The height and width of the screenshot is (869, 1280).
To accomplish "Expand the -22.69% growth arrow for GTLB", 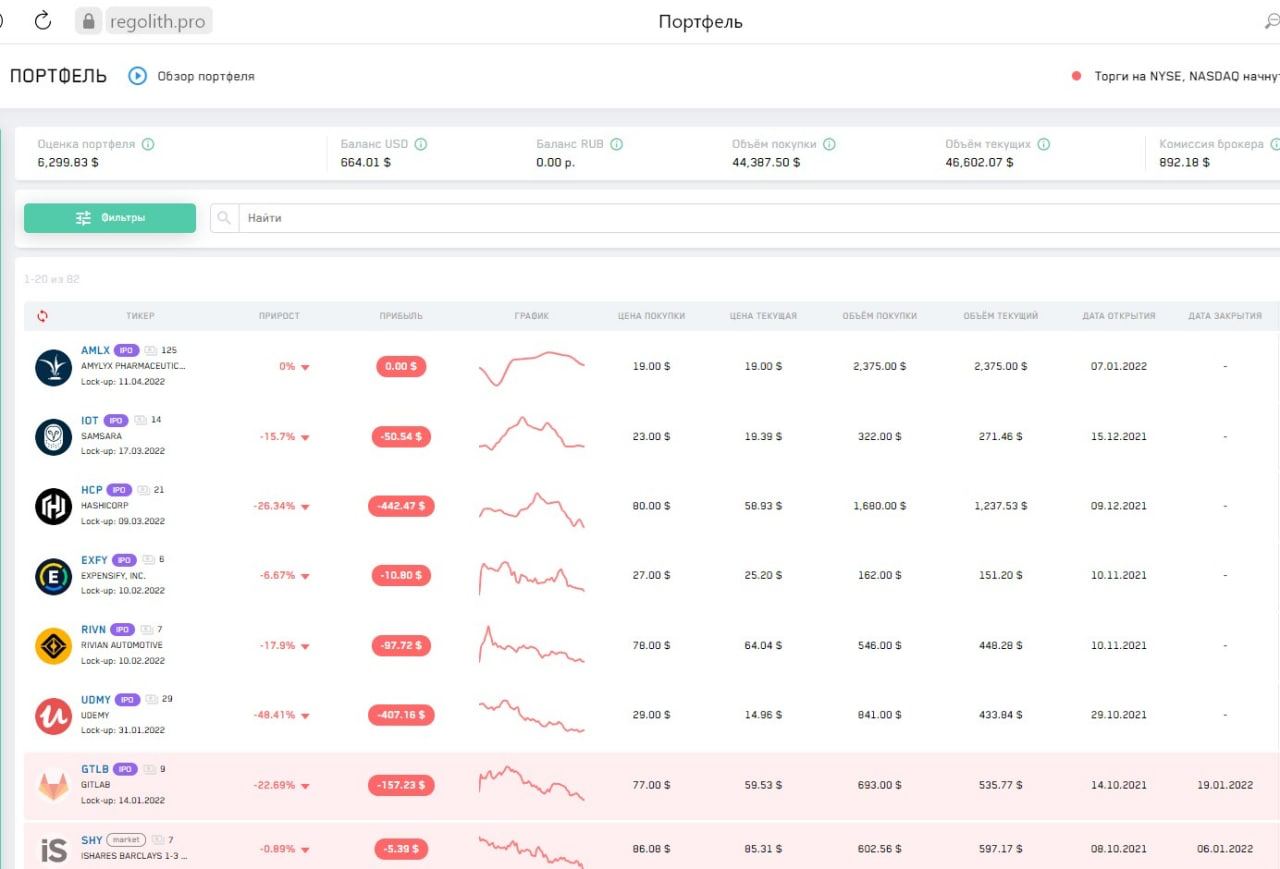I will [x=305, y=786].
